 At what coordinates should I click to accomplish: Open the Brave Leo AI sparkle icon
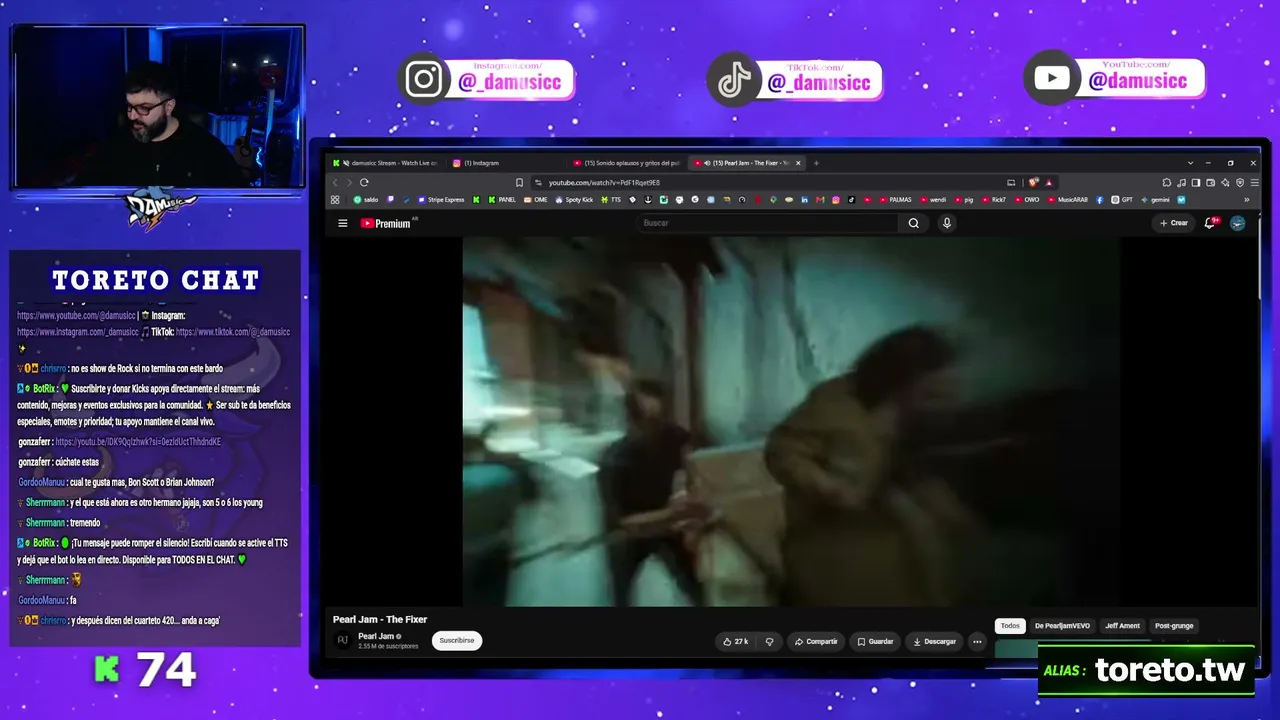pos(1225,182)
